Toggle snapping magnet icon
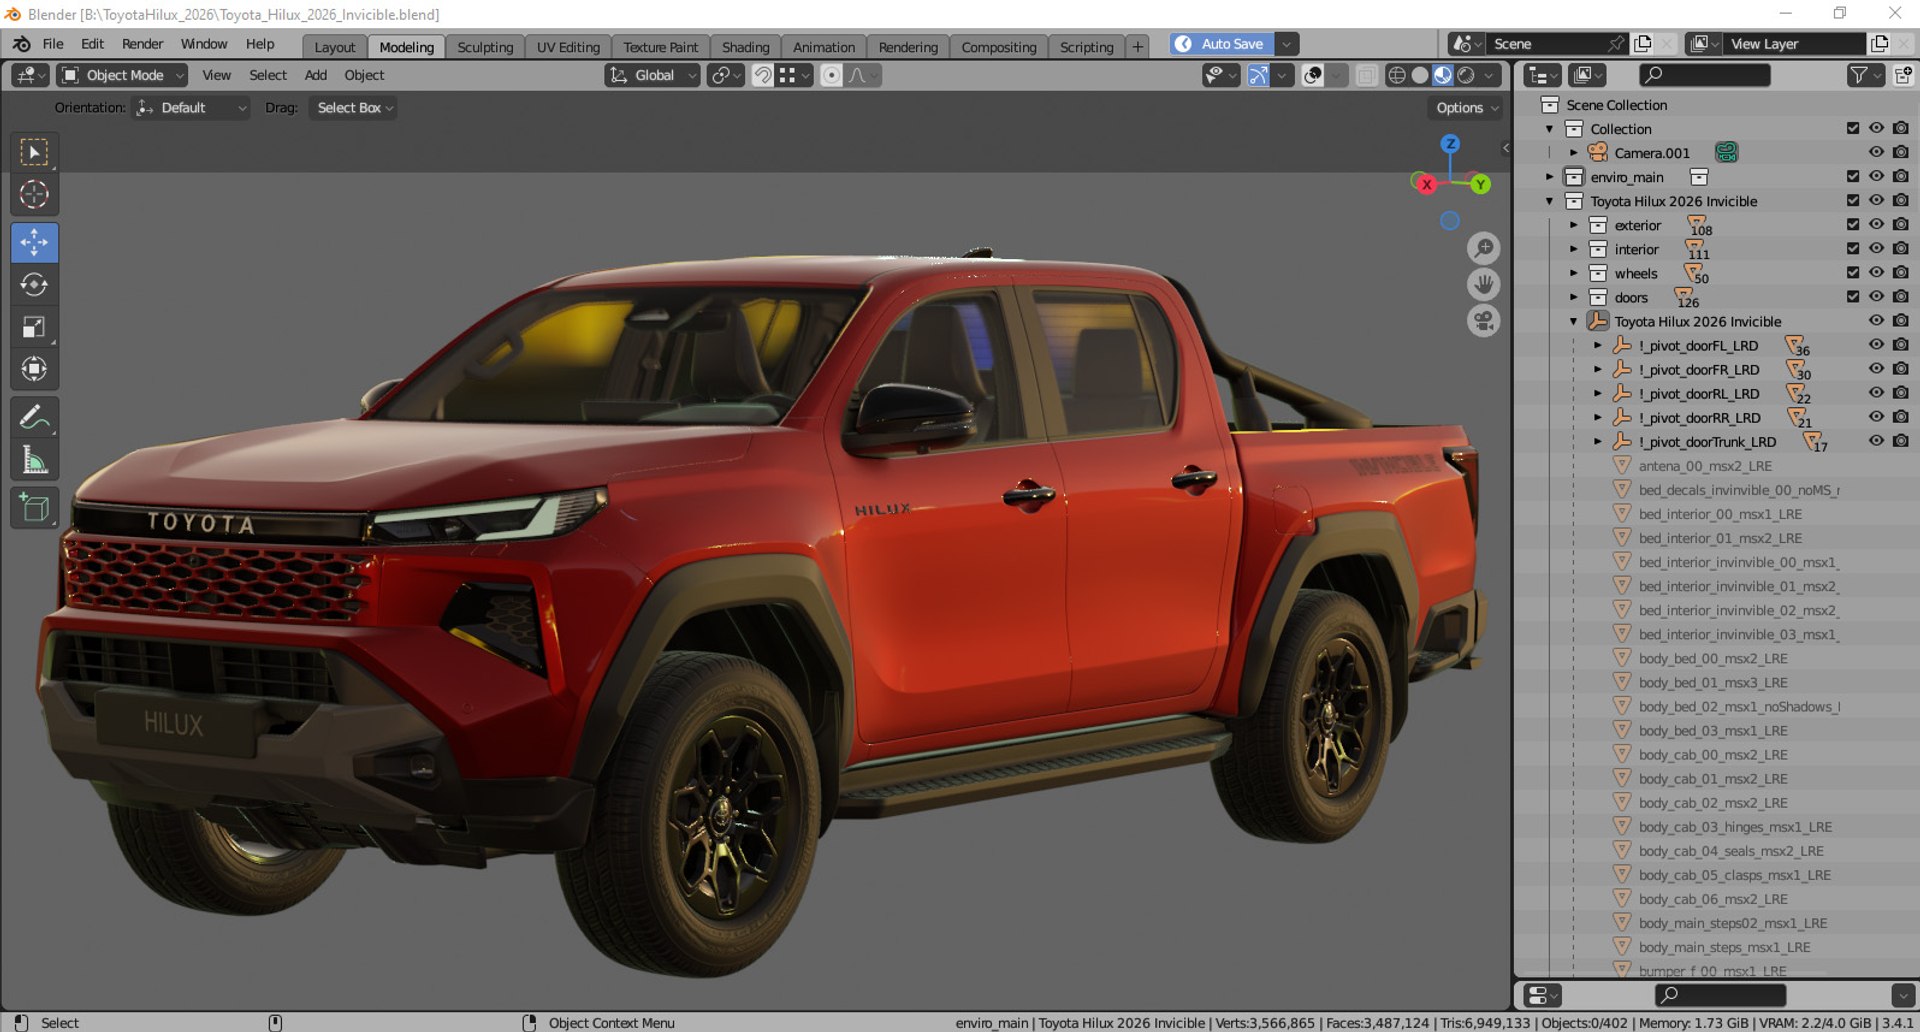 [762, 75]
